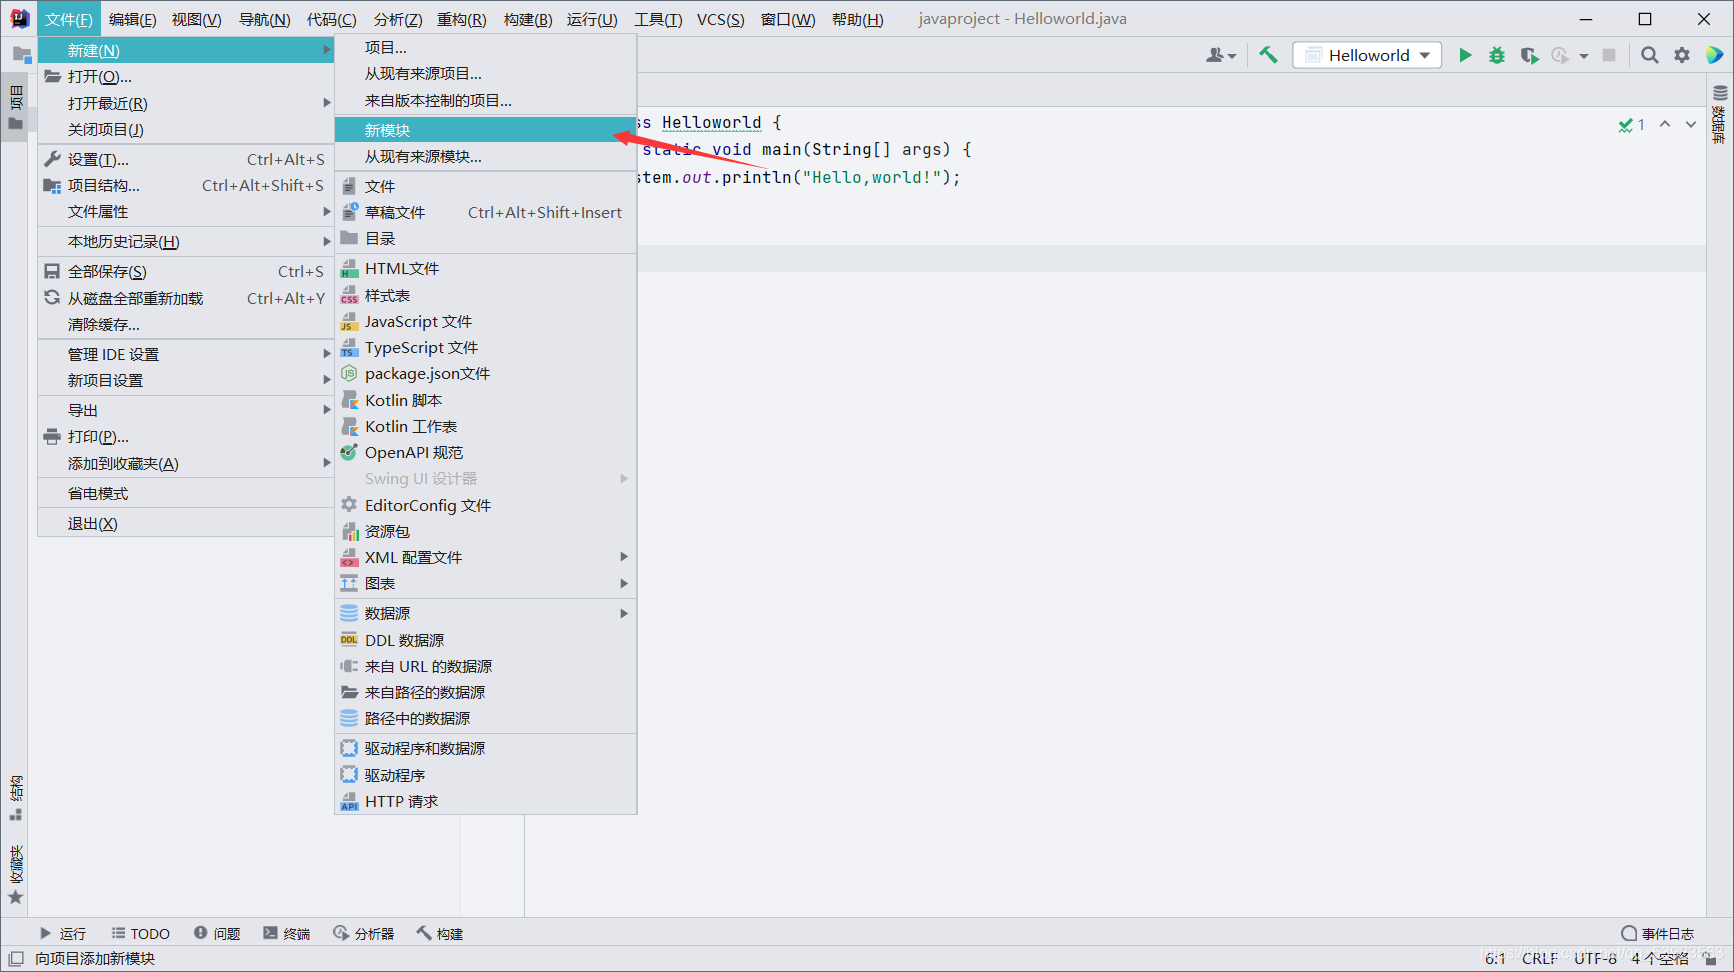This screenshot has width=1734, height=972.
Task: Expand the 新项目设置 submenu
Action: (186, 380)
